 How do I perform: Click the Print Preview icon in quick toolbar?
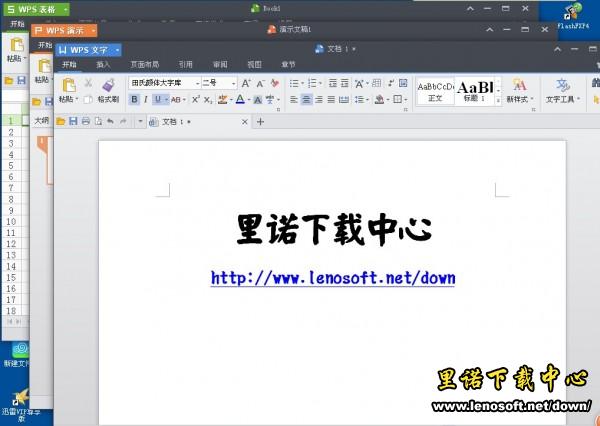[x=98, y=121]
